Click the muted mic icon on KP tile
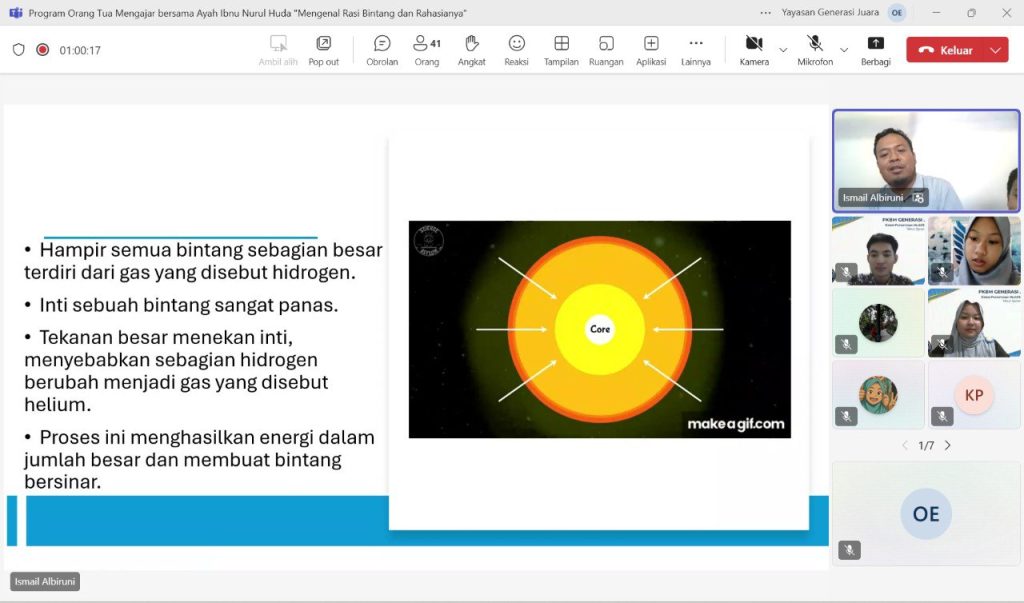This screenshot has height=603, width=1024. [942, 416]
